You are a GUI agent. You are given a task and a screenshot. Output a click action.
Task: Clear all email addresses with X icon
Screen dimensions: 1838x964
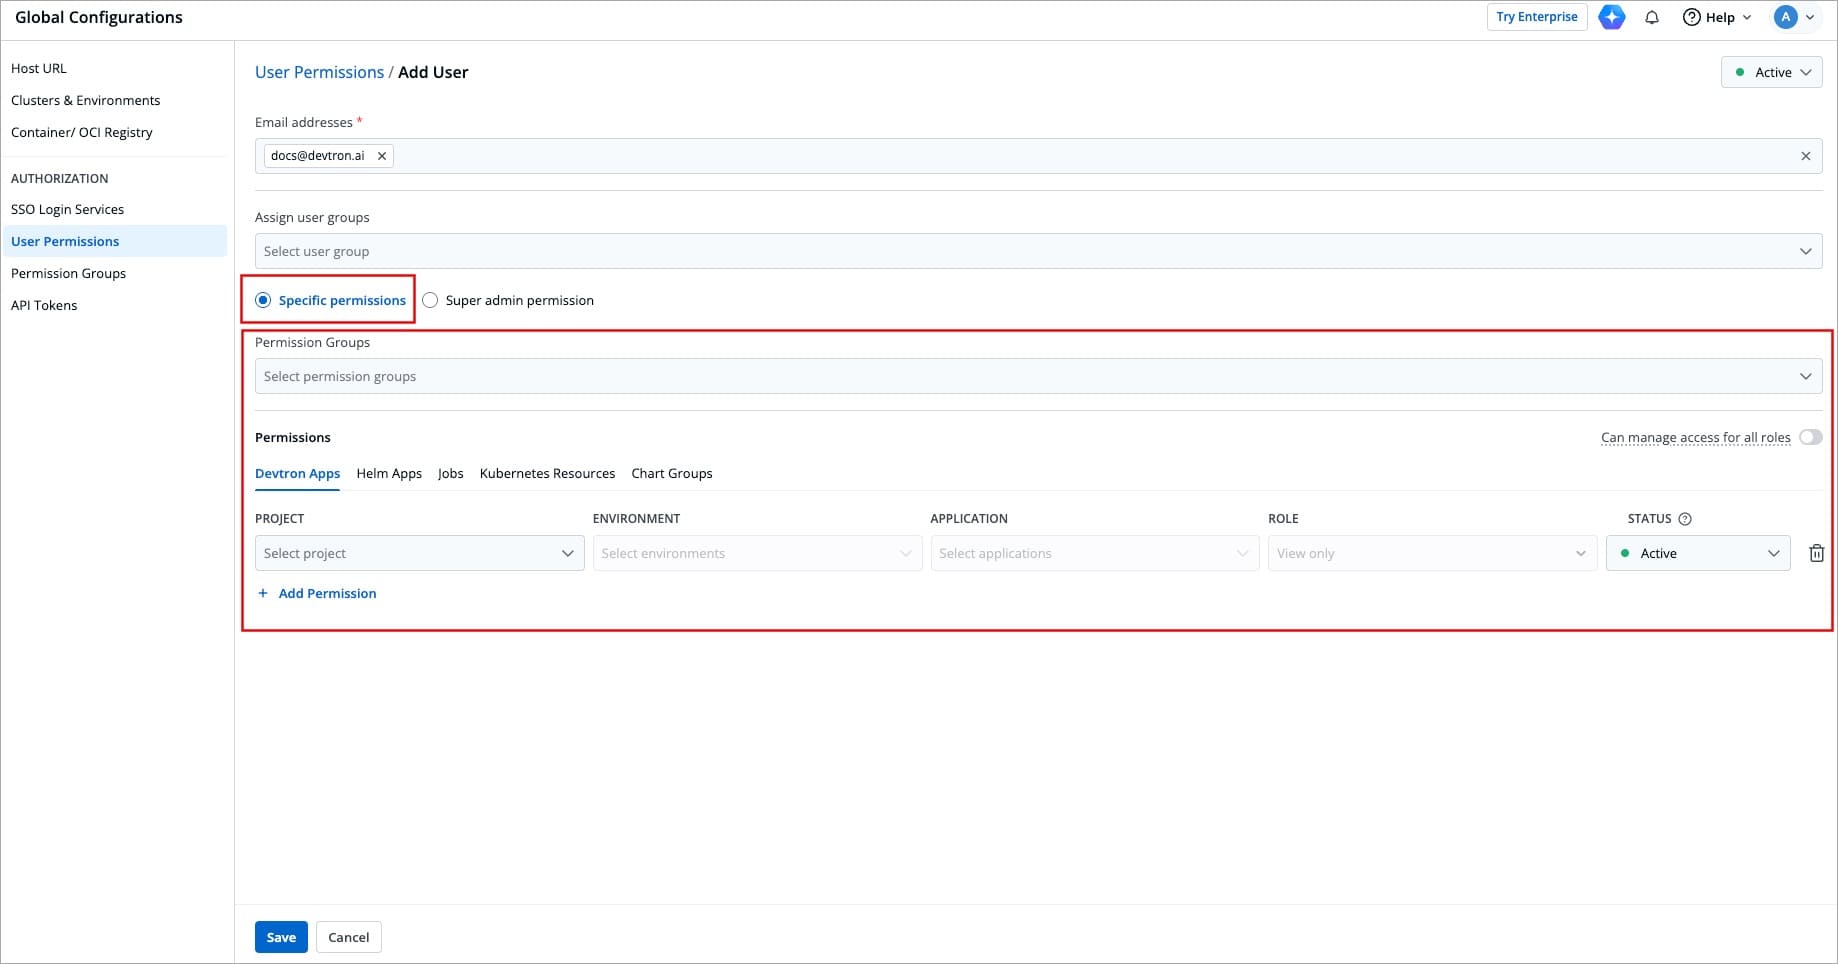1805,156
